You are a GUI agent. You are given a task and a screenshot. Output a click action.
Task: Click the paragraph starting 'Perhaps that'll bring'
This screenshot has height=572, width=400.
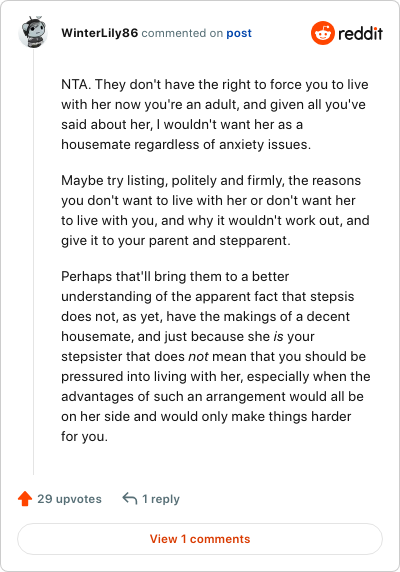tap(215, 356)
